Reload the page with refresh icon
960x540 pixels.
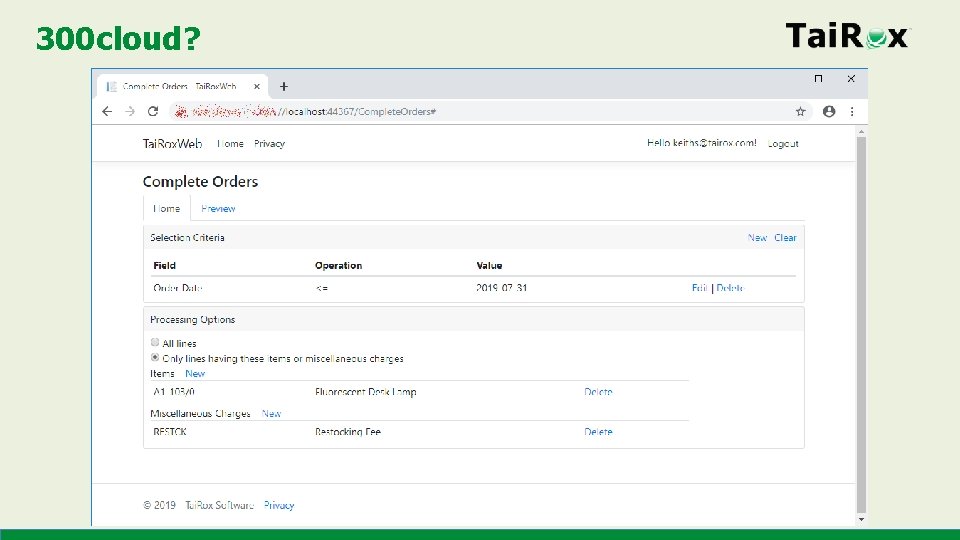pyautogui.click(x=153, y=111)
